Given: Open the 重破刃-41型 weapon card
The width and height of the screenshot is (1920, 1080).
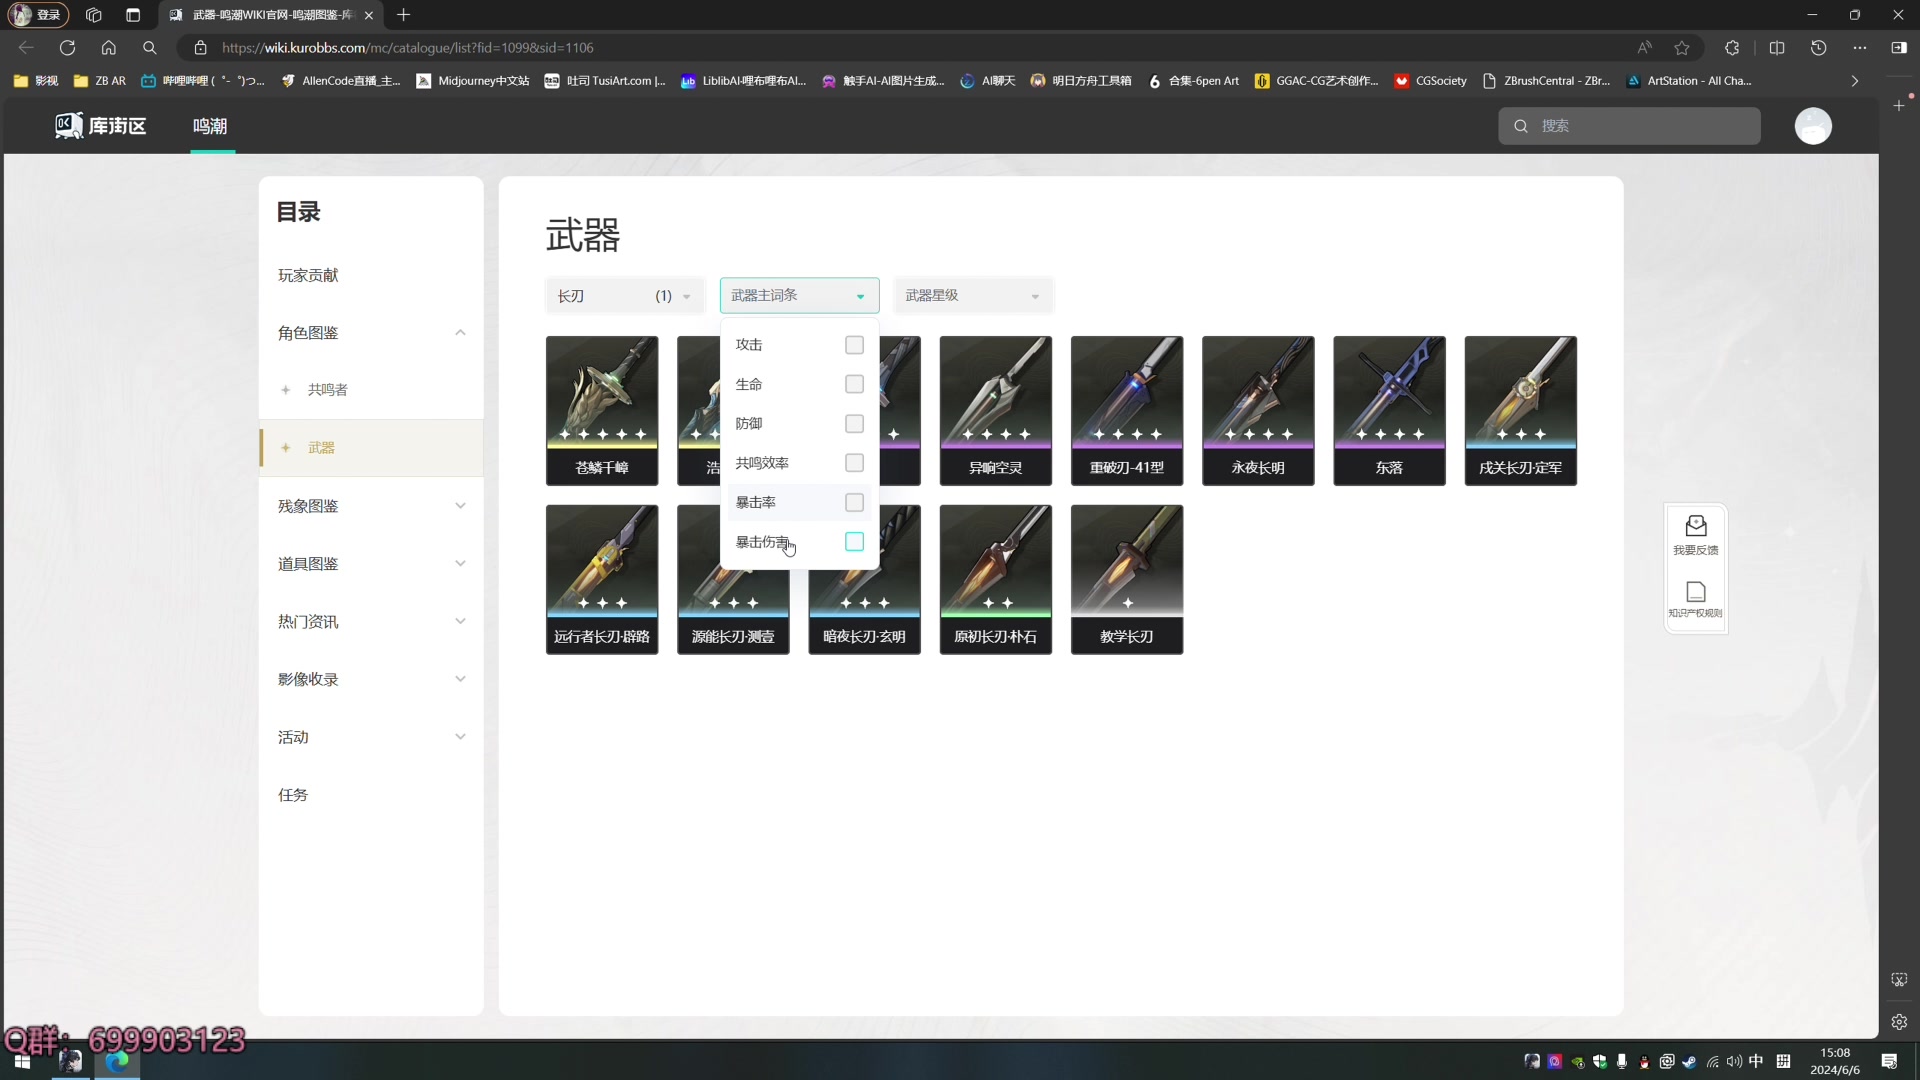Looking at the screenshot, I should coord(1127,411).
